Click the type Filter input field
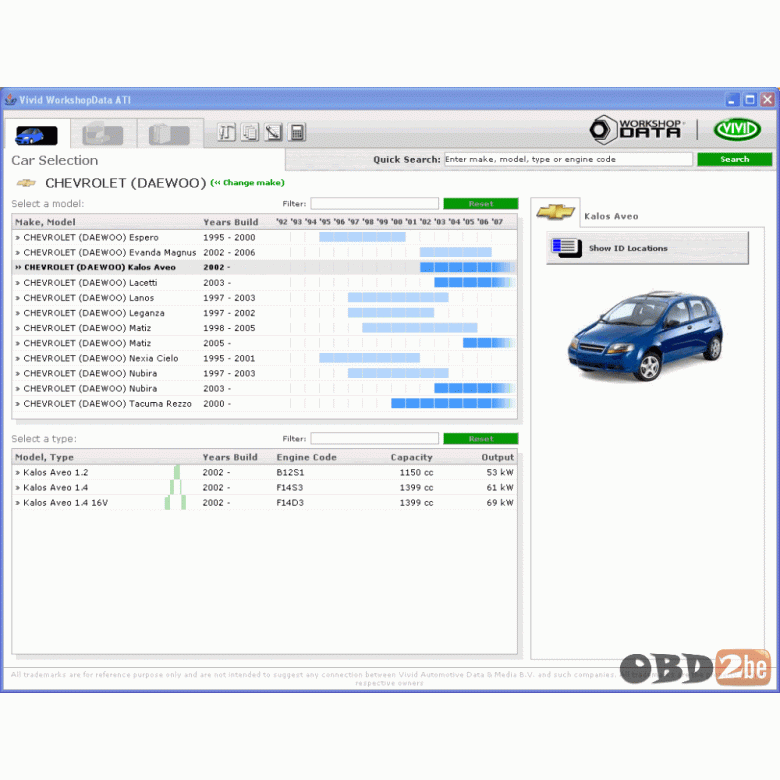The height and width of the screenshot is (780, 780). coord(375,438)
